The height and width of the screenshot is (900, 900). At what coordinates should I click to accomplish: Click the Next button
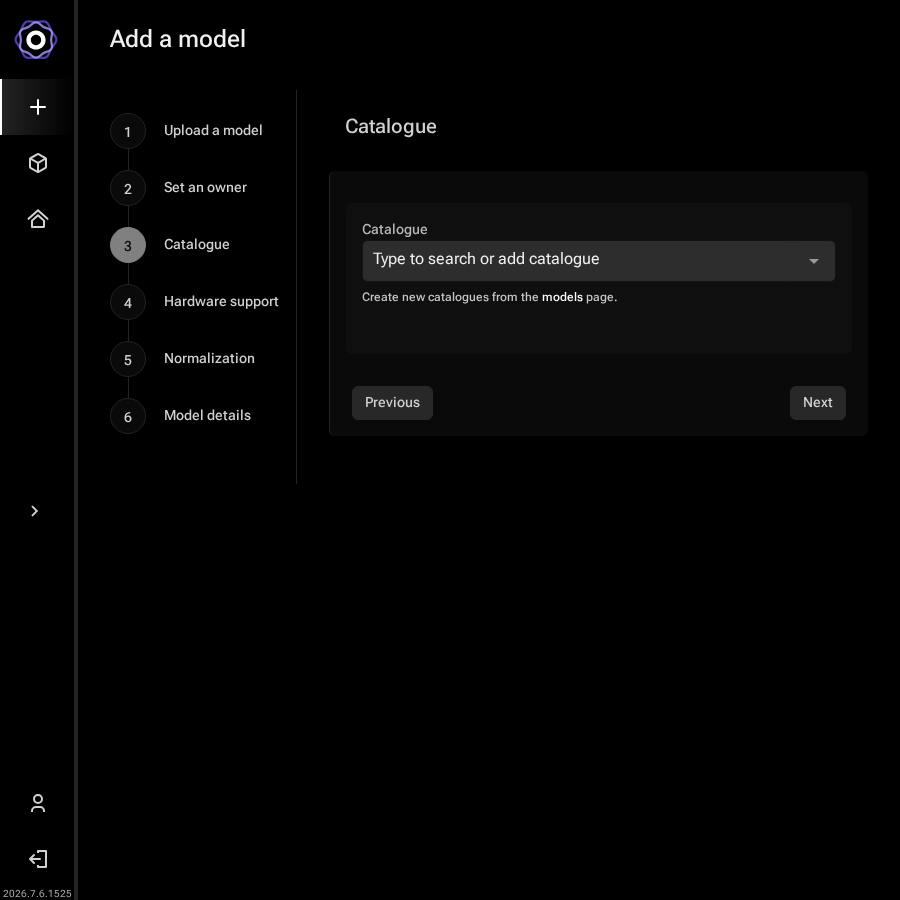(817, 403)
